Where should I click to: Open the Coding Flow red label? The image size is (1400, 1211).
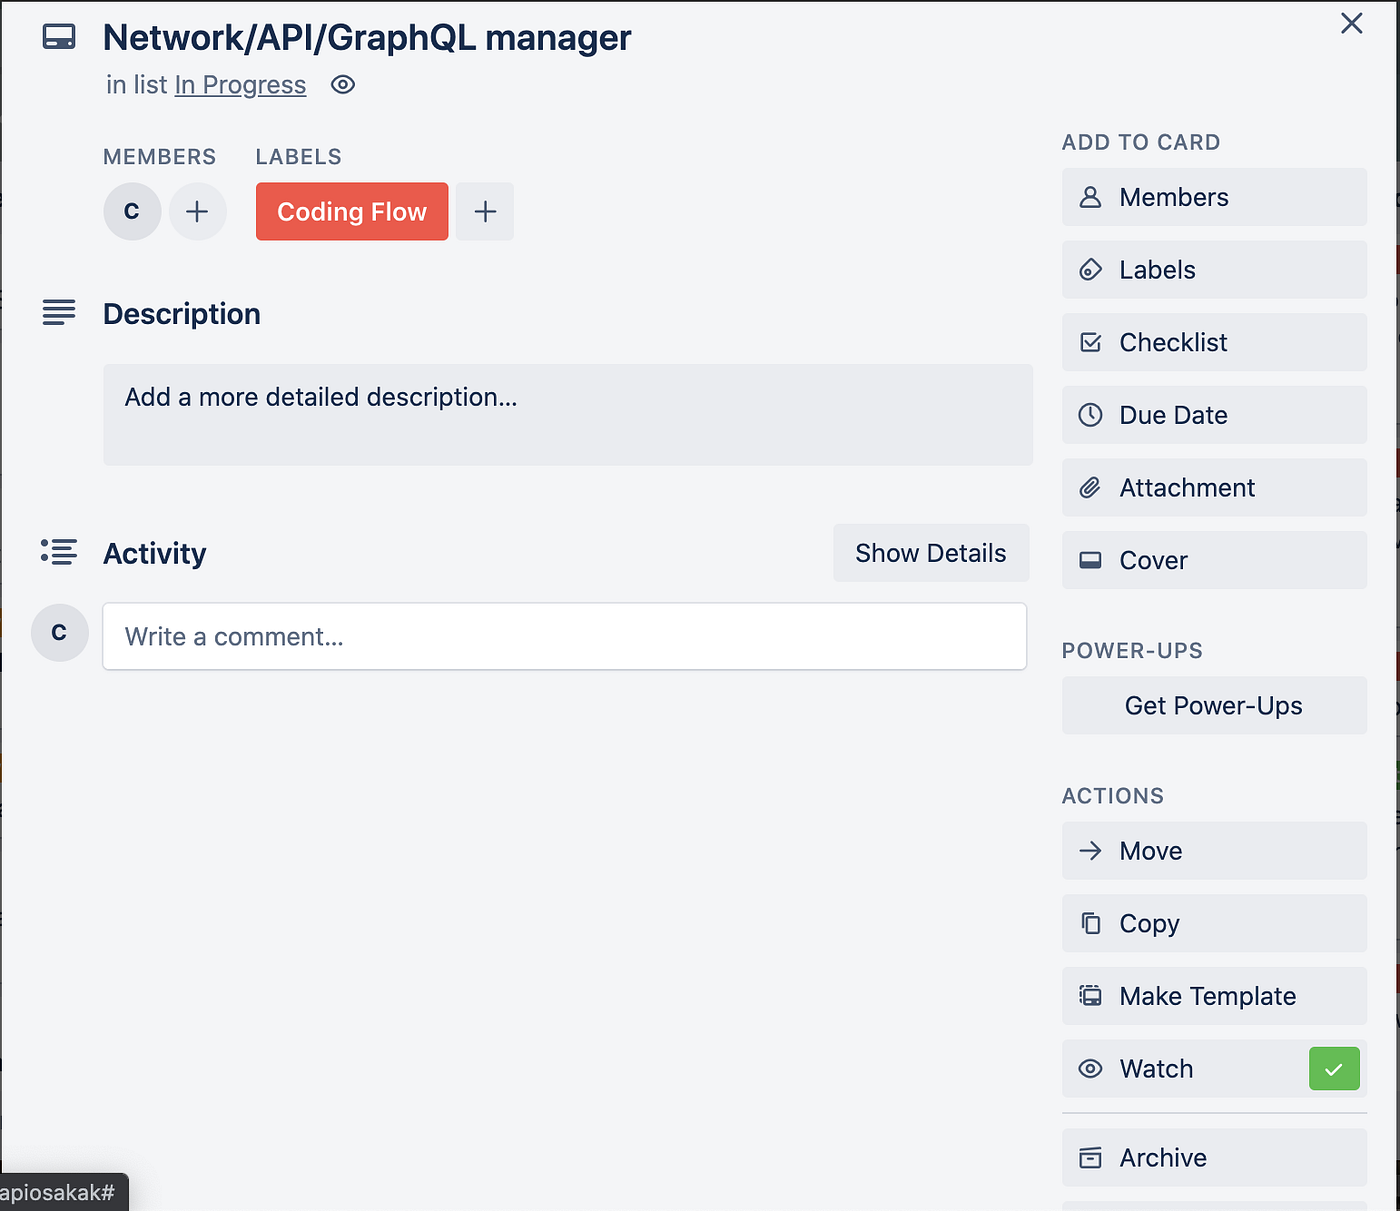click(x=352, y=212)
